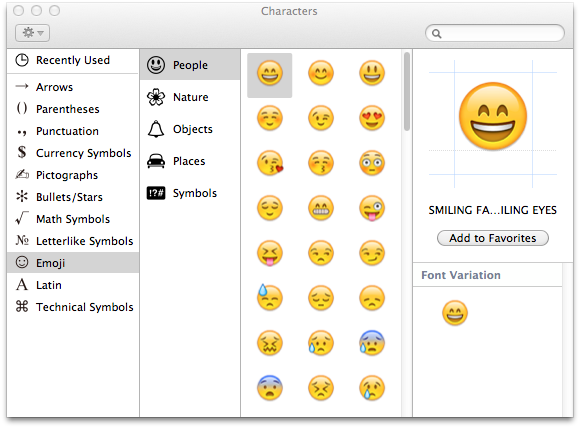Select the face with cold sweat drop emoji
Viewport: 580px width, 428px height.
270,298
